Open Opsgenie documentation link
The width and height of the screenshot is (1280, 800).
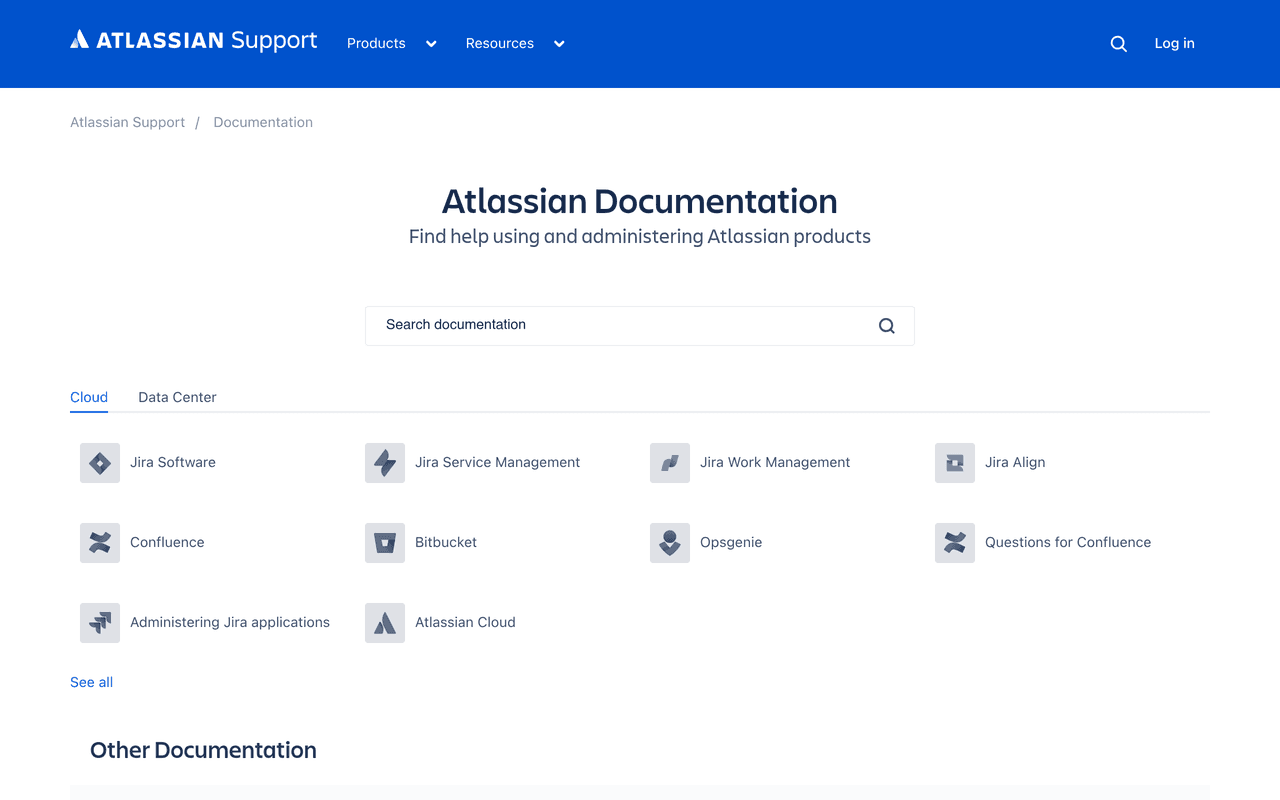point(731,542)
